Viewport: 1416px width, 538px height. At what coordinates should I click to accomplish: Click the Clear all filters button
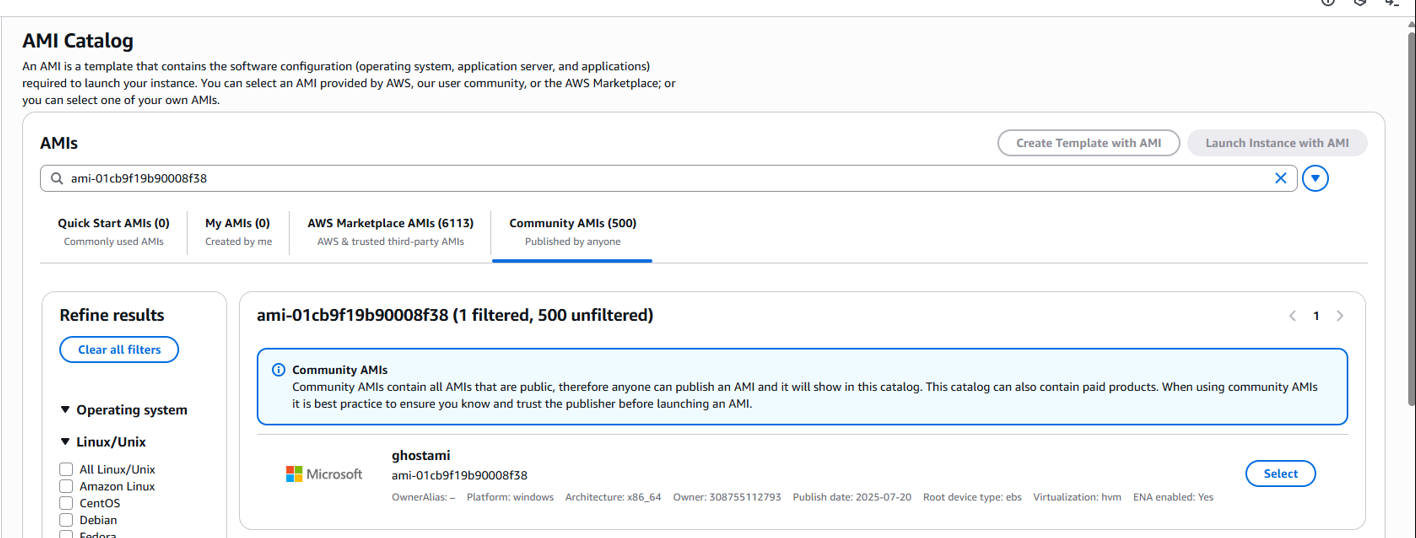point(119,350)
